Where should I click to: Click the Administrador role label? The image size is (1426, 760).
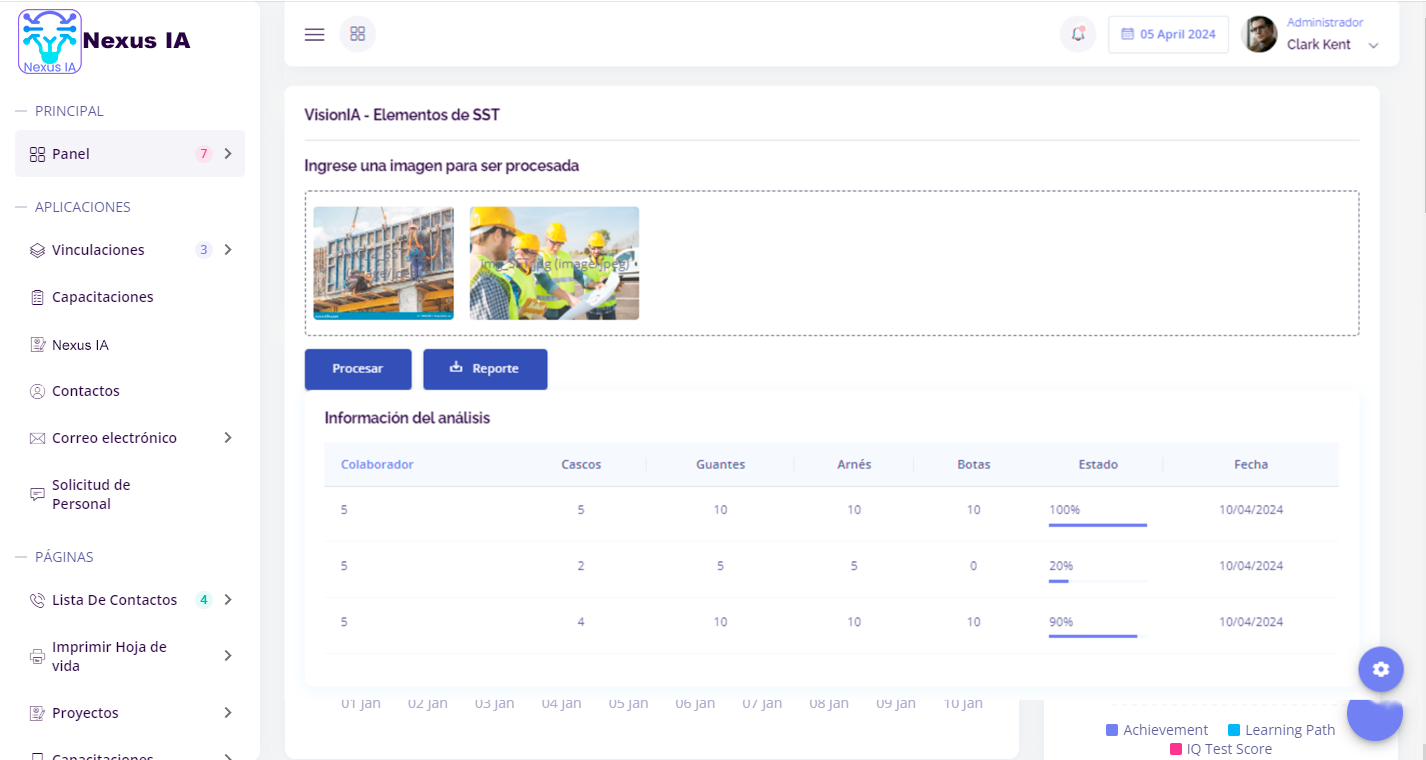click(1325, 22)
